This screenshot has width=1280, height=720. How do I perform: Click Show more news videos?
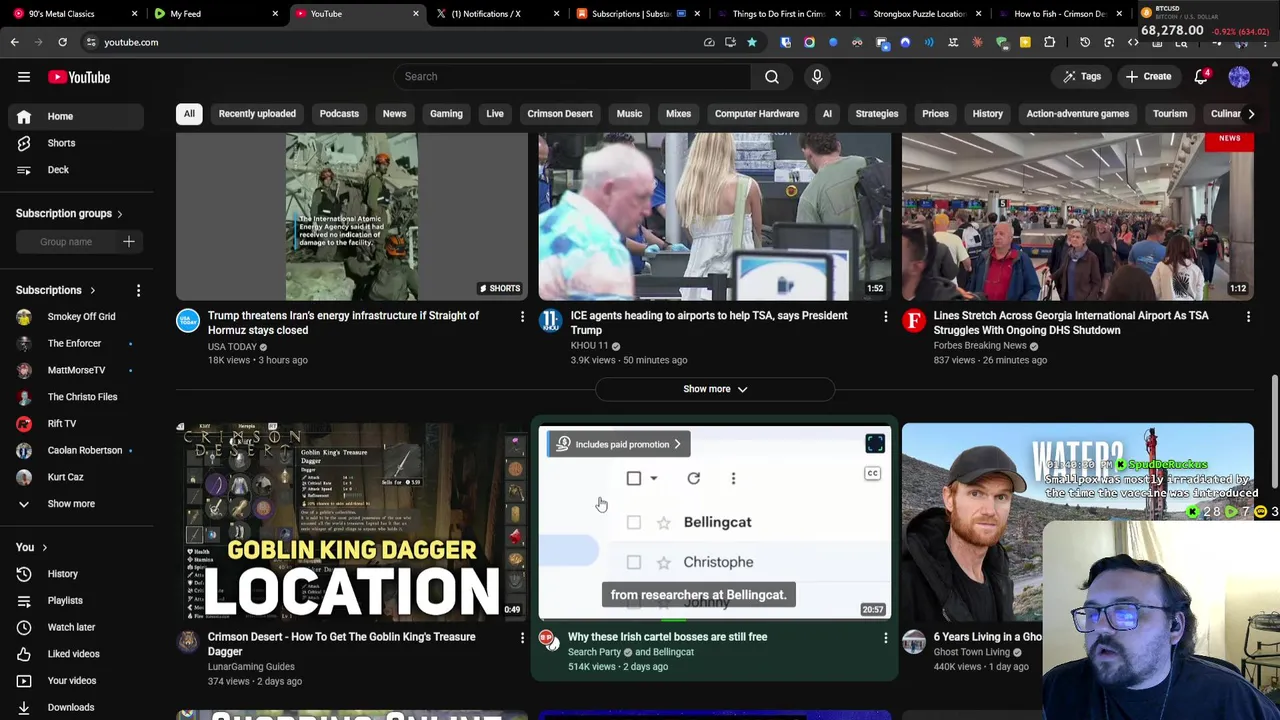[715, 389]
